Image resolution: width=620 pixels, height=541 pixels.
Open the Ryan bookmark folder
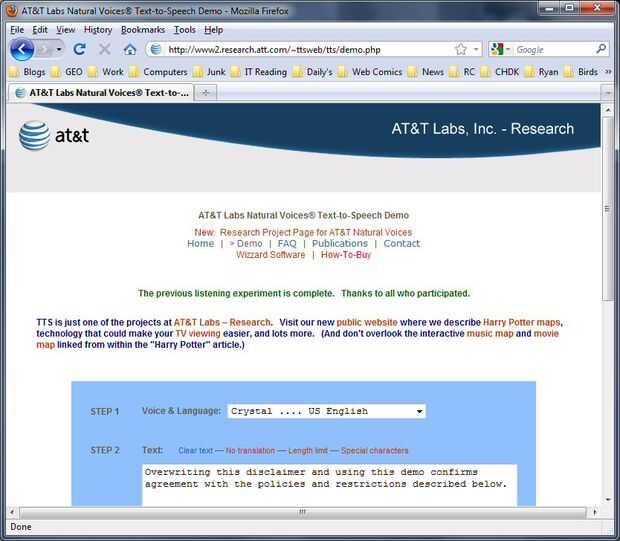pos(541,72)
